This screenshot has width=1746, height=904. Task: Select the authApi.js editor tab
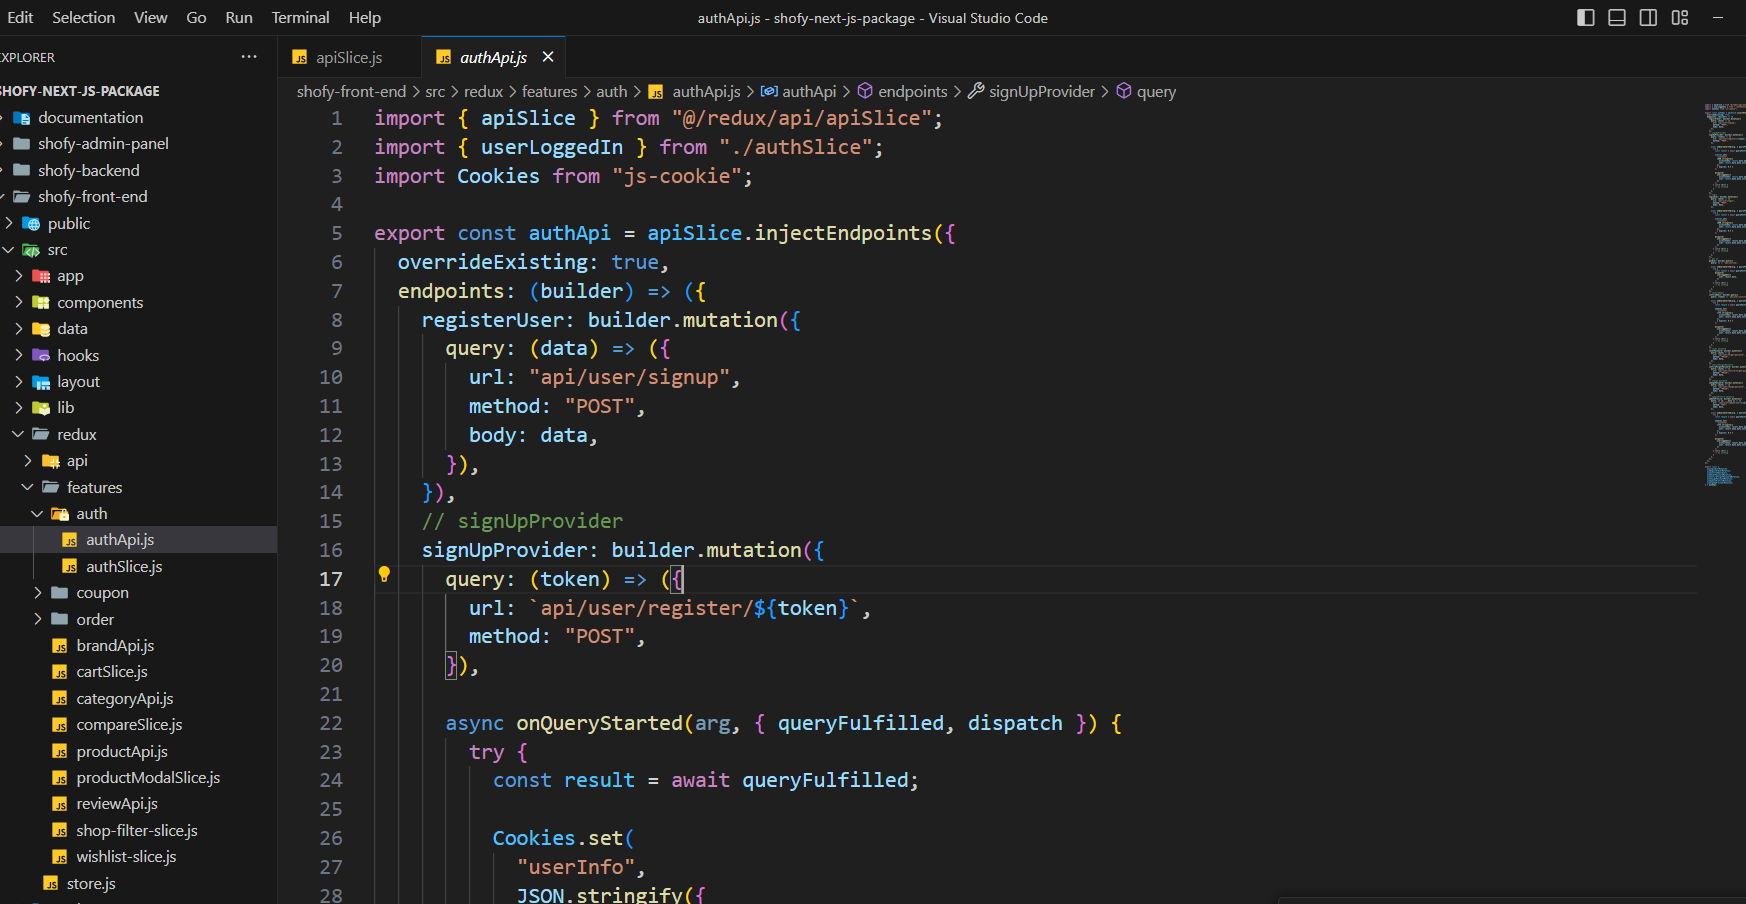pyautogui.click(x=493, y=57)
